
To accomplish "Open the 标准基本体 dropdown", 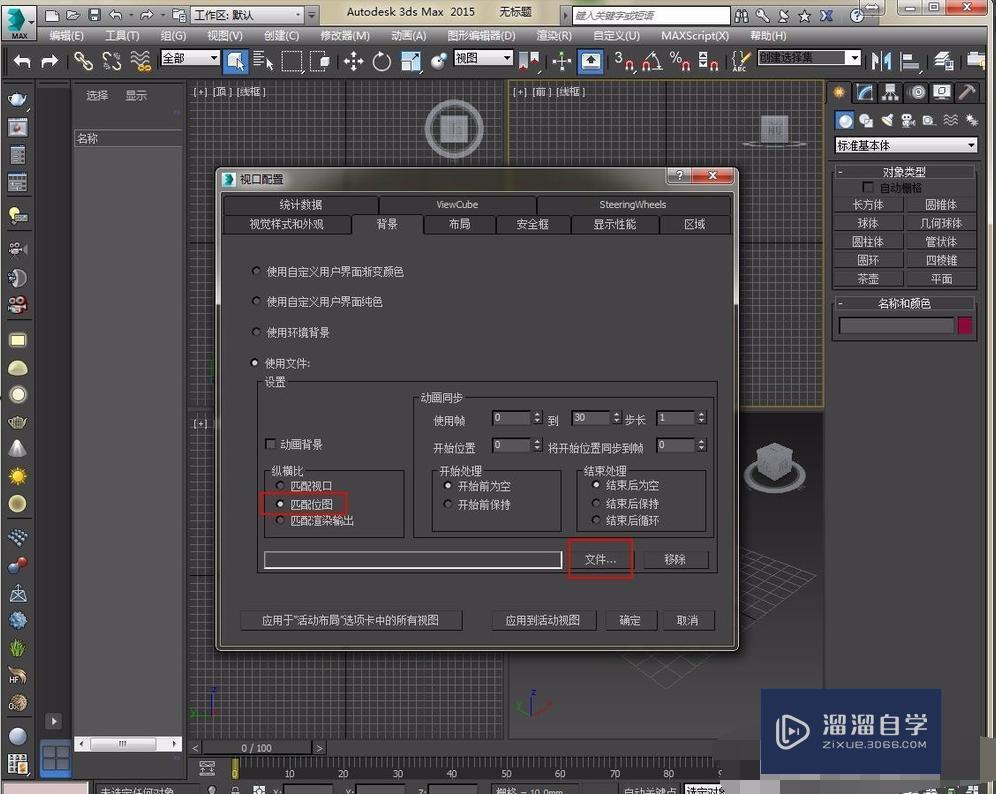I will [905, 144].
